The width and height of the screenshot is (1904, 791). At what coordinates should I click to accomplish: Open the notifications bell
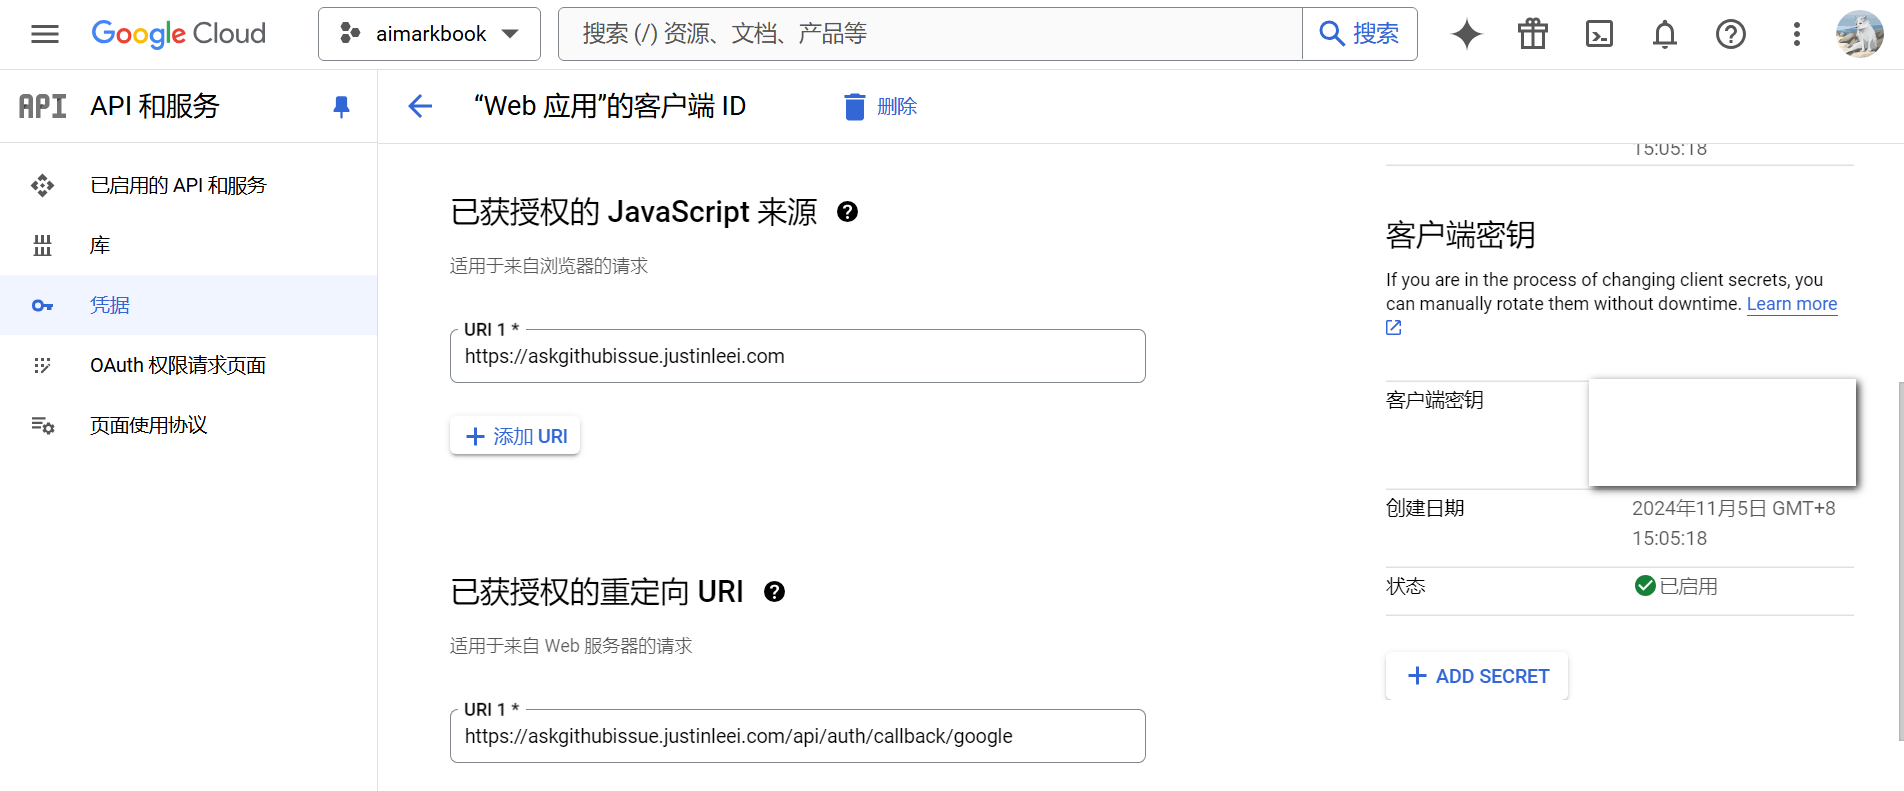click(x=1664, y=34)
